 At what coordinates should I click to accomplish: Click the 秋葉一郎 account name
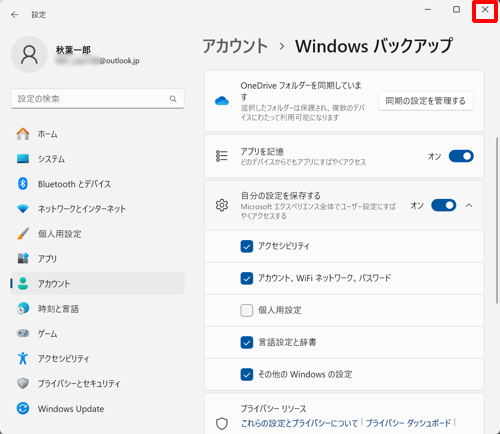pos(73,50)
